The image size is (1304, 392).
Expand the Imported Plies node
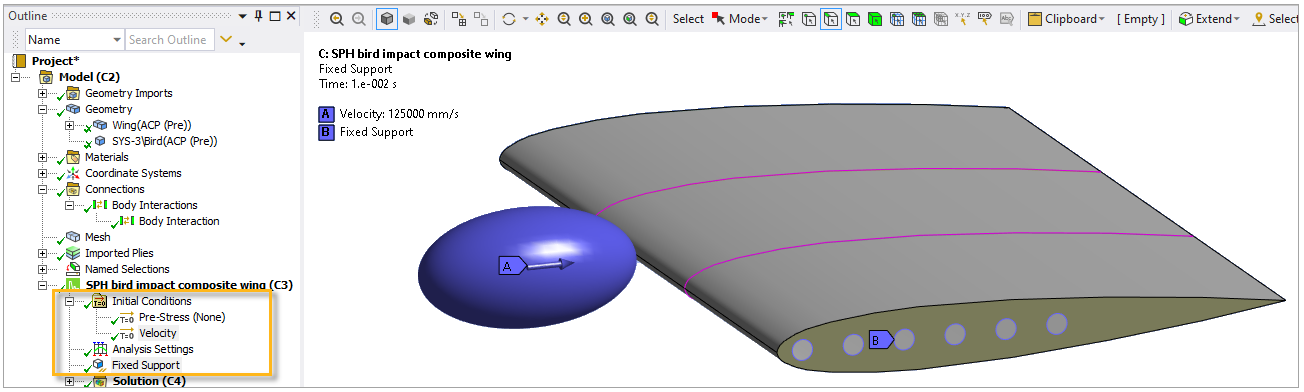[x=42, y=253]
